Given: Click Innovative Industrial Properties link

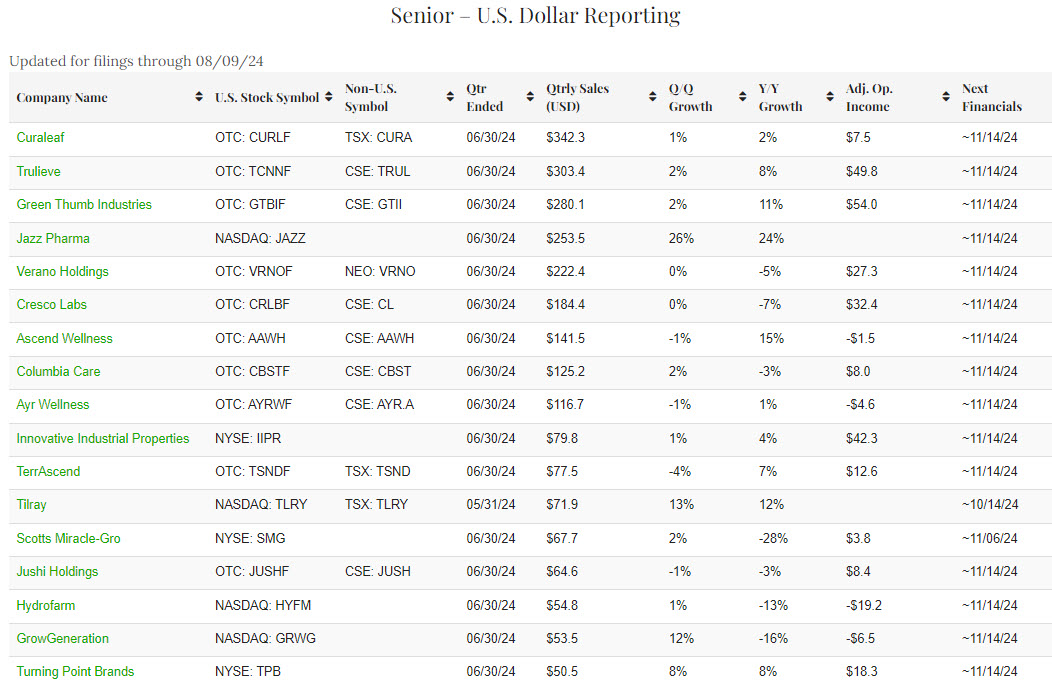Looking at the screenshot, I should pyautogui.click(x=102, y=438).
